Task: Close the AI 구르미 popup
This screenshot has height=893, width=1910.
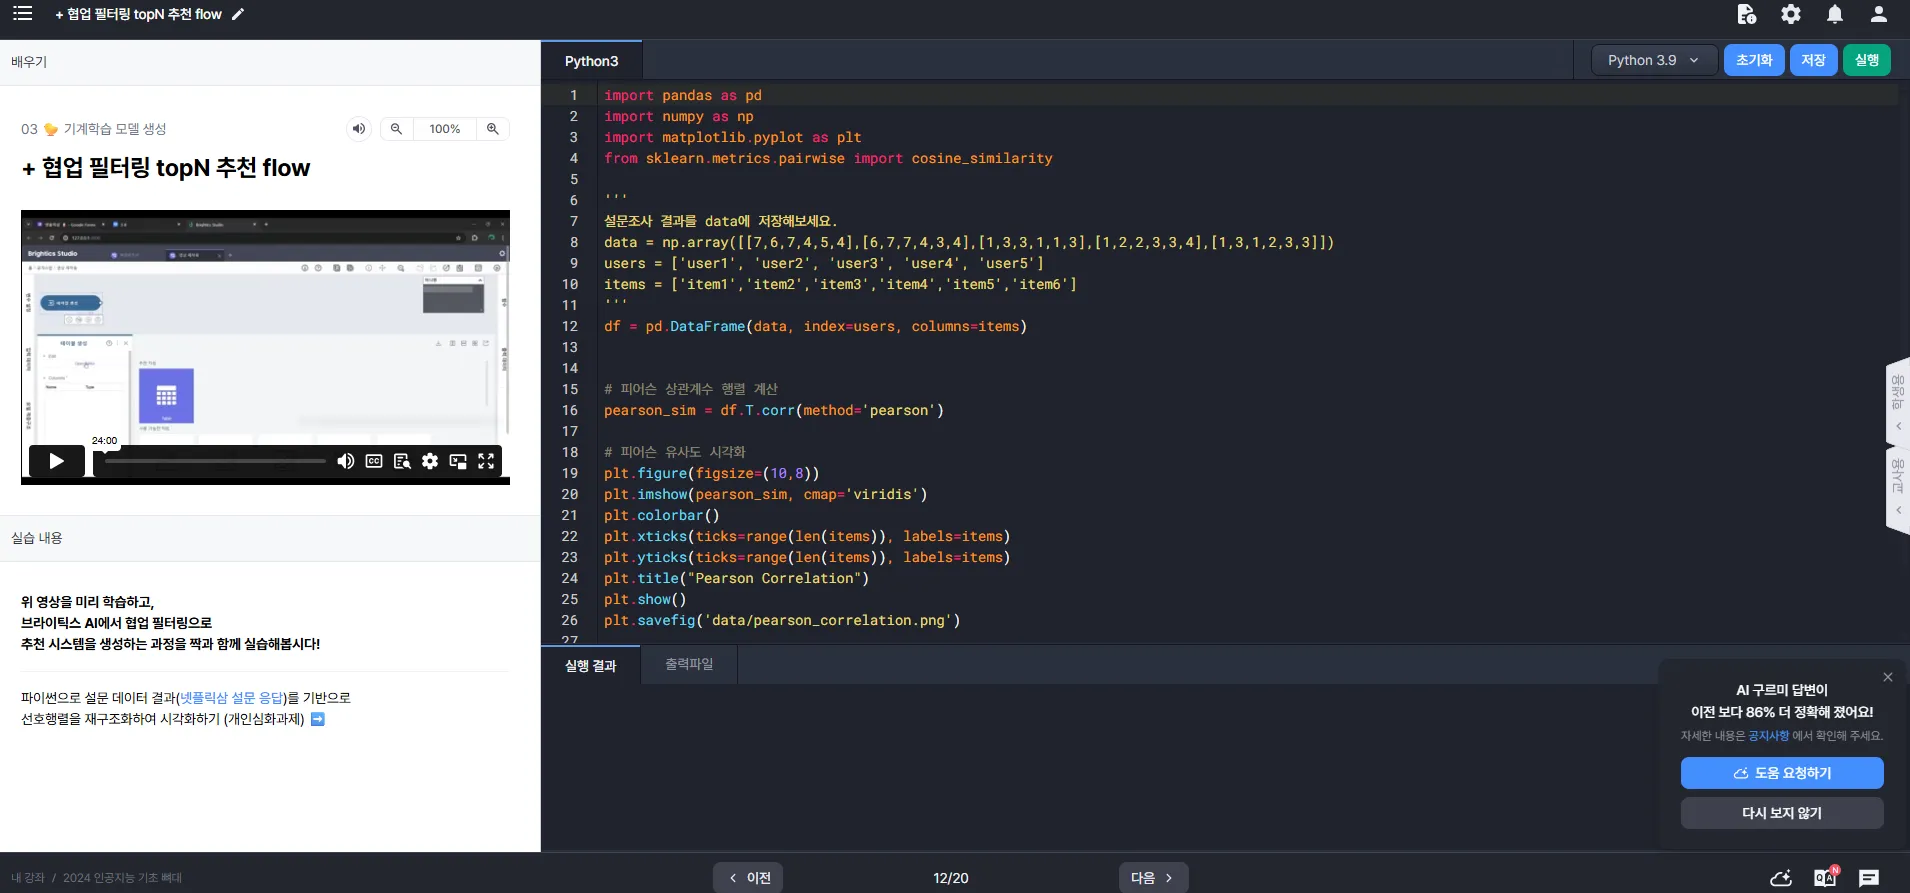Action: pyautogui.click(x=1888, y=677)
